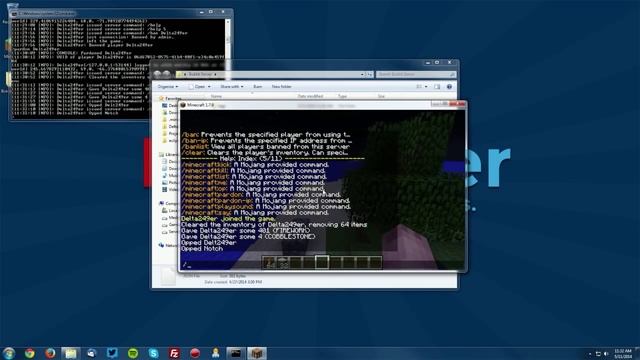This screenshot has height=360, width=640.
Task: Click the '/ban' help line in chat
Action: (266, 135)
